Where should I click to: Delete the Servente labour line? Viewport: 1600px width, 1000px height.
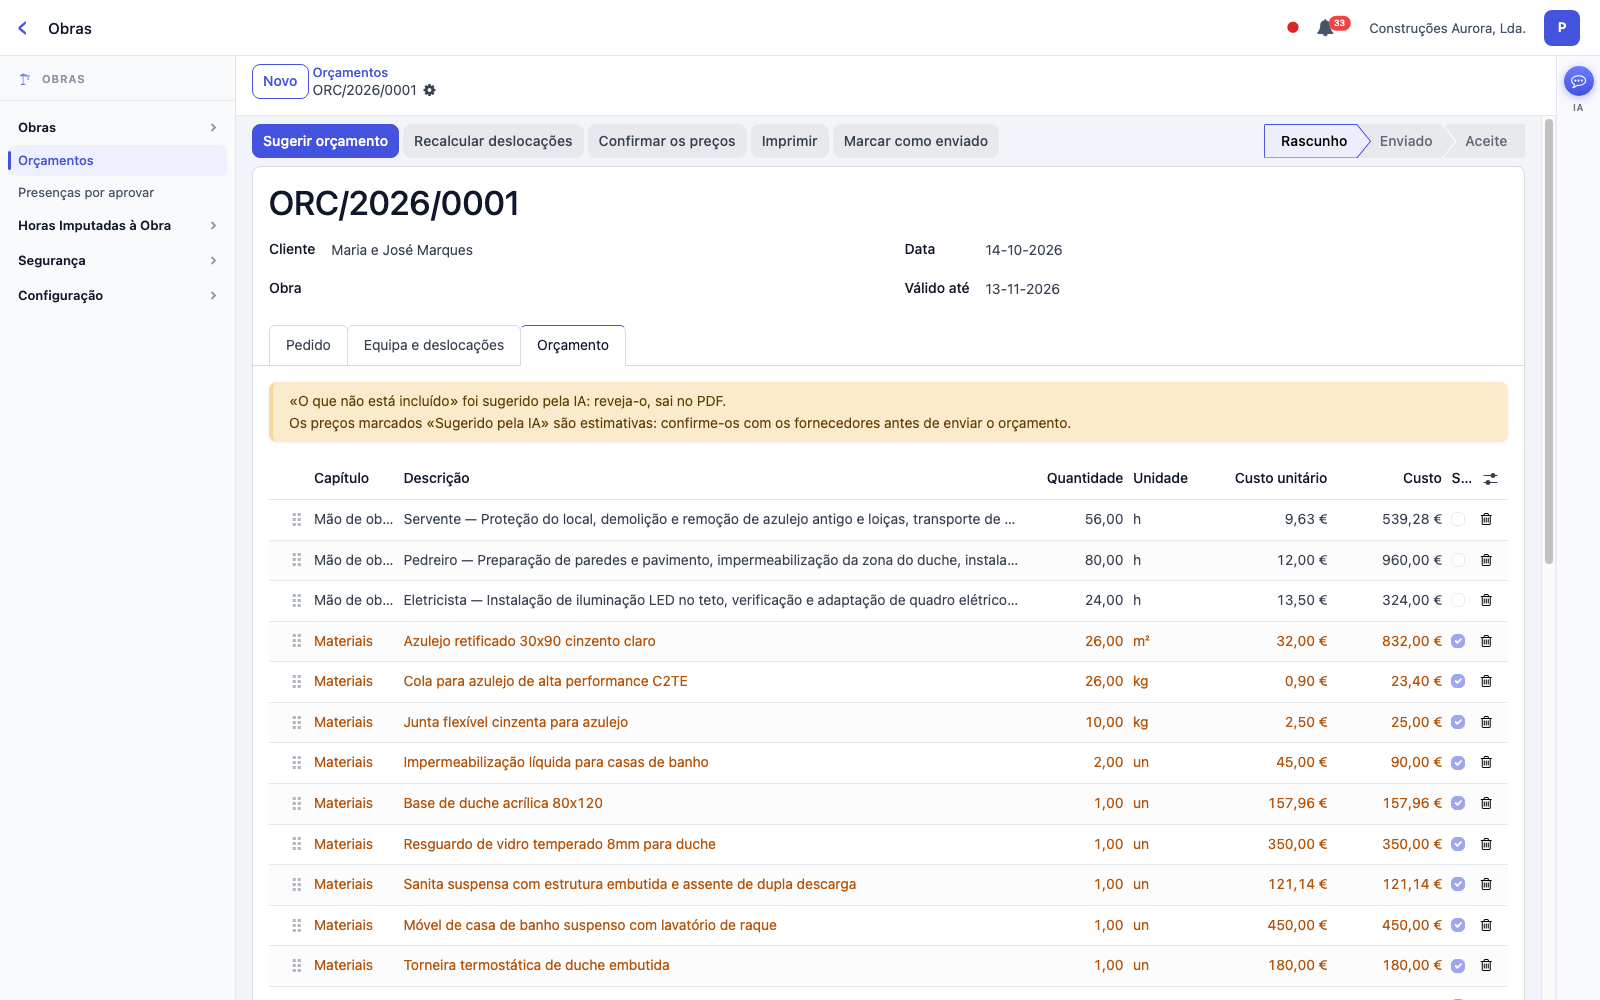pyautogui.click(x=1486, y=519)
